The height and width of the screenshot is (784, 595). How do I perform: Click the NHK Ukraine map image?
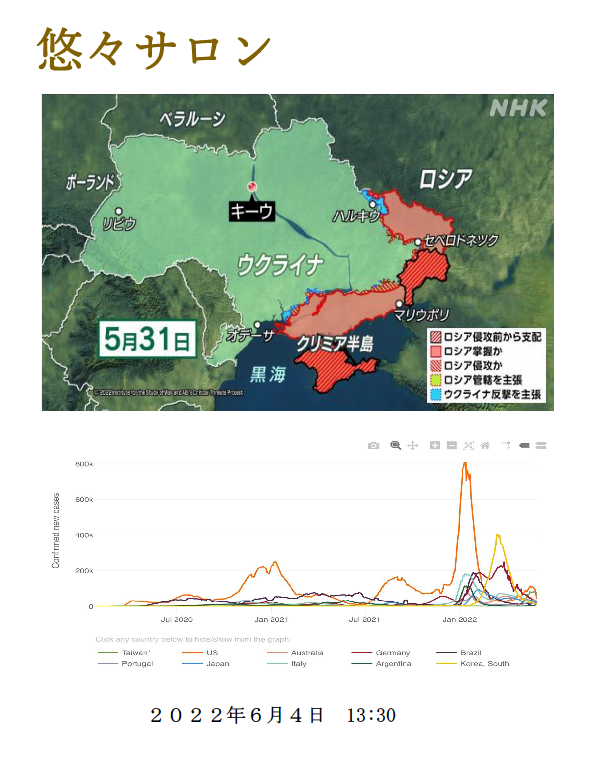pos(298,252)
